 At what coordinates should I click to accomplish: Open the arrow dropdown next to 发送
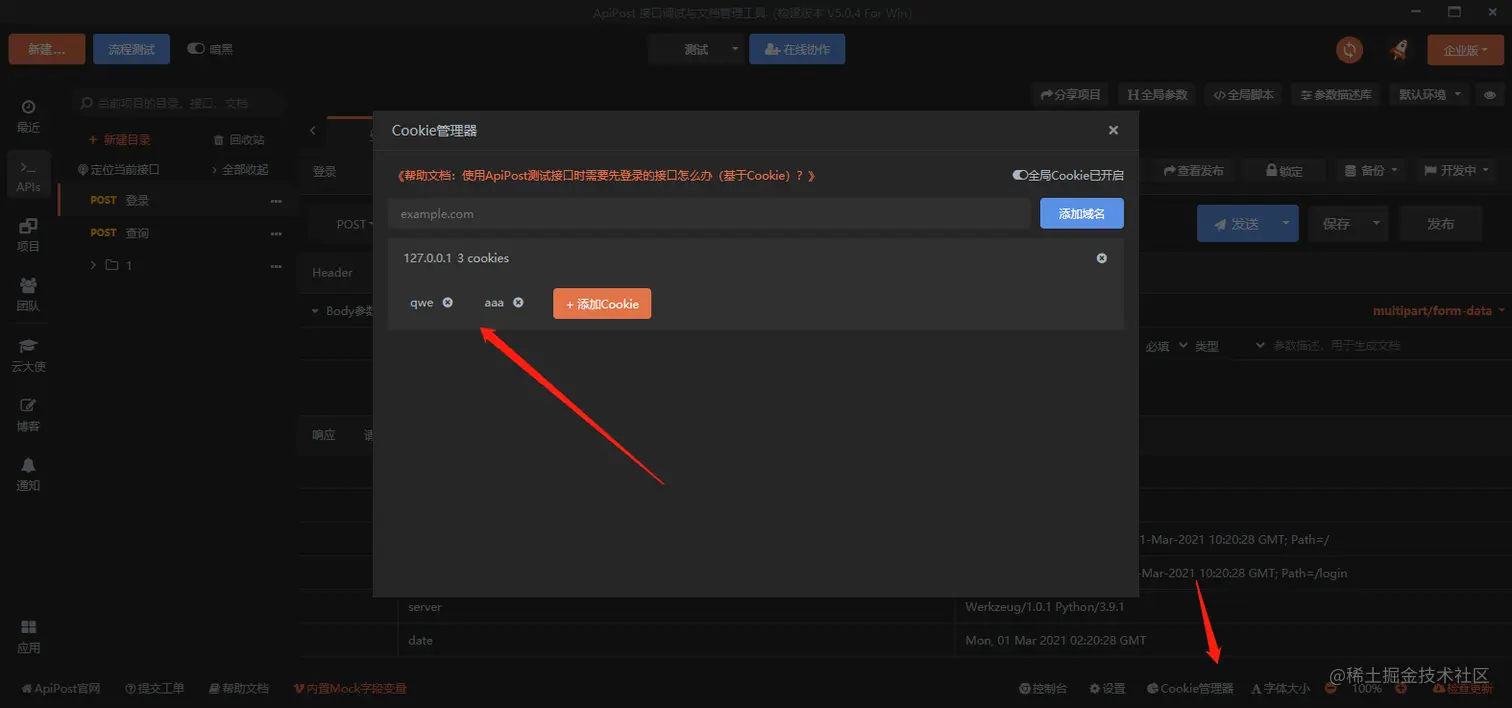coord(1285,224)
